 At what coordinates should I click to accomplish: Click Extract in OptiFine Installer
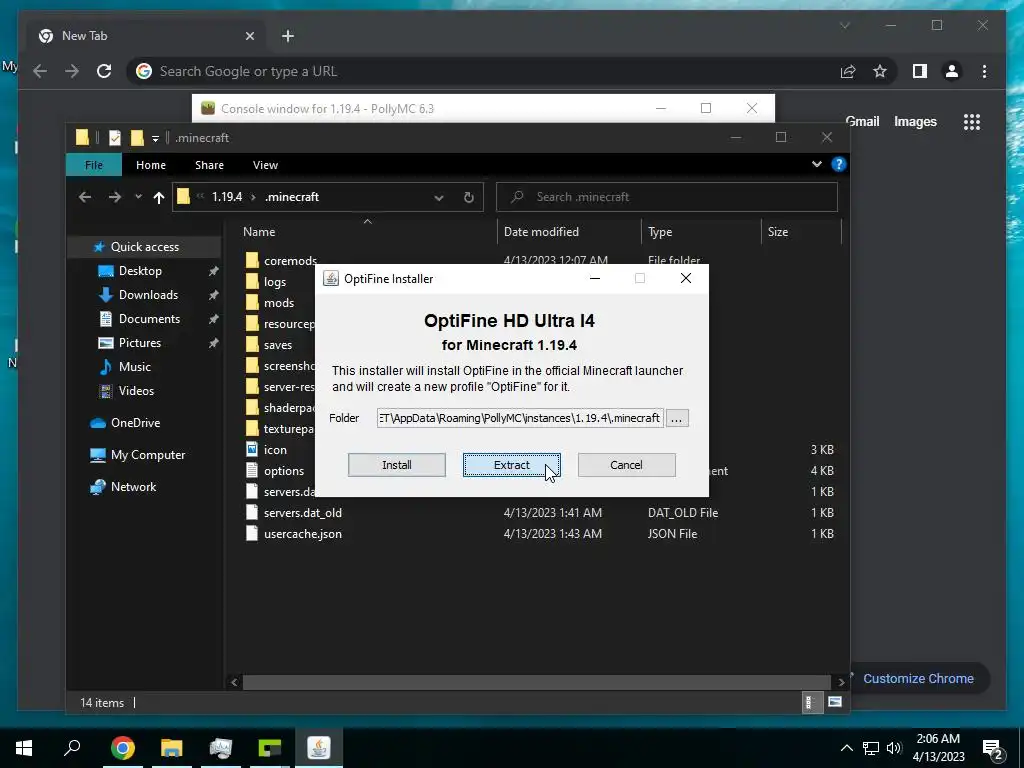(x=511, y=465)
